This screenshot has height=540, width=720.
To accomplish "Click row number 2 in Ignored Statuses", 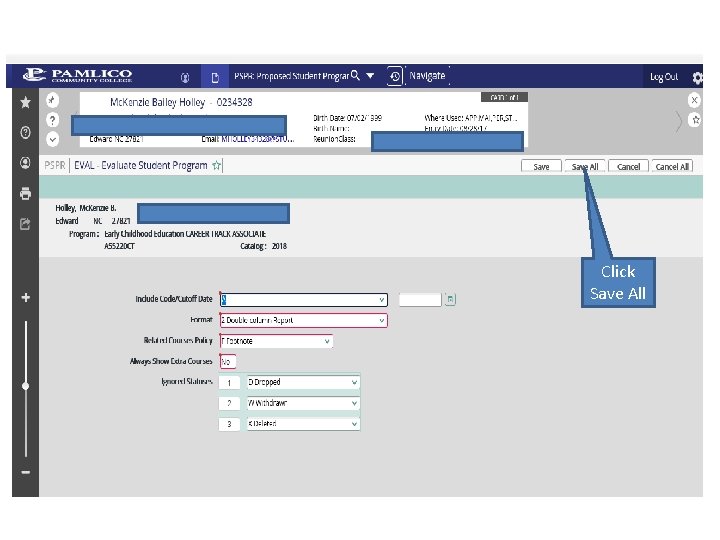I will pyautogui.click(x=229, y=403).
